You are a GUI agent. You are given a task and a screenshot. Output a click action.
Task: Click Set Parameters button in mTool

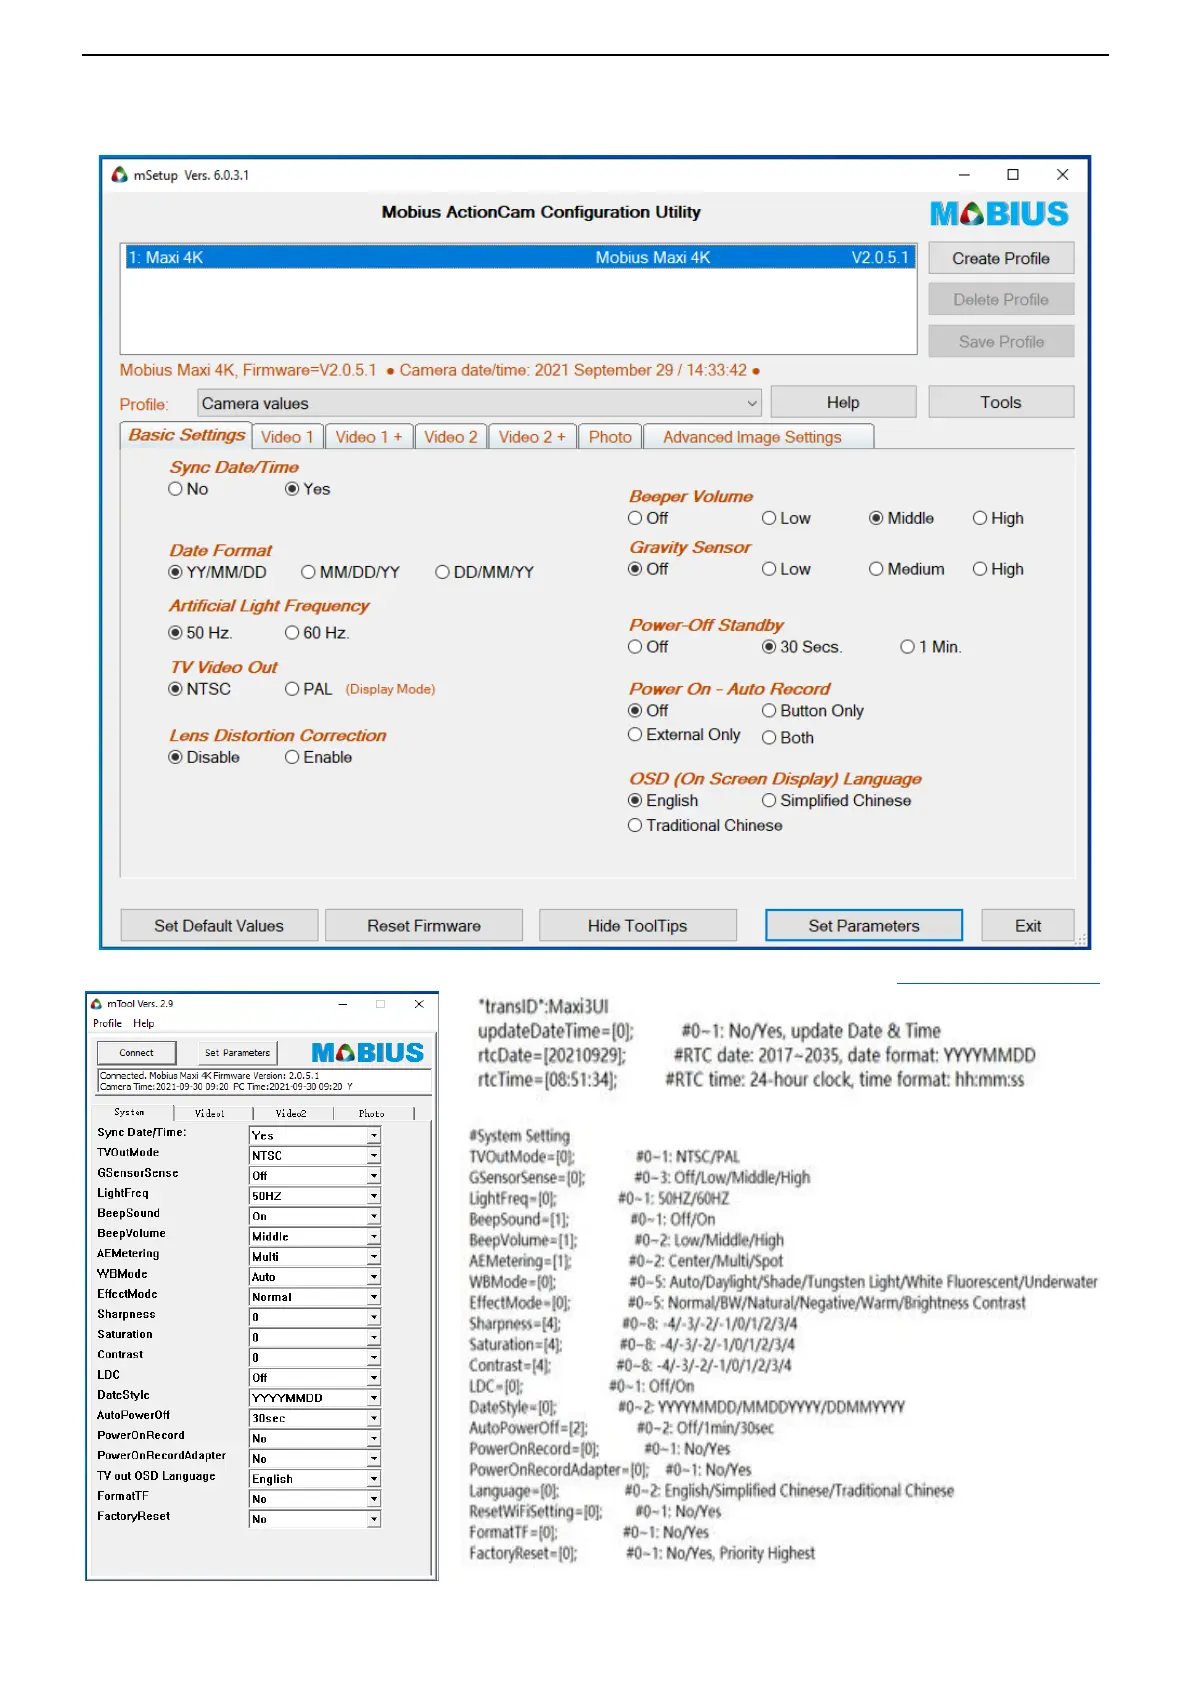[x=238, y=1053]
